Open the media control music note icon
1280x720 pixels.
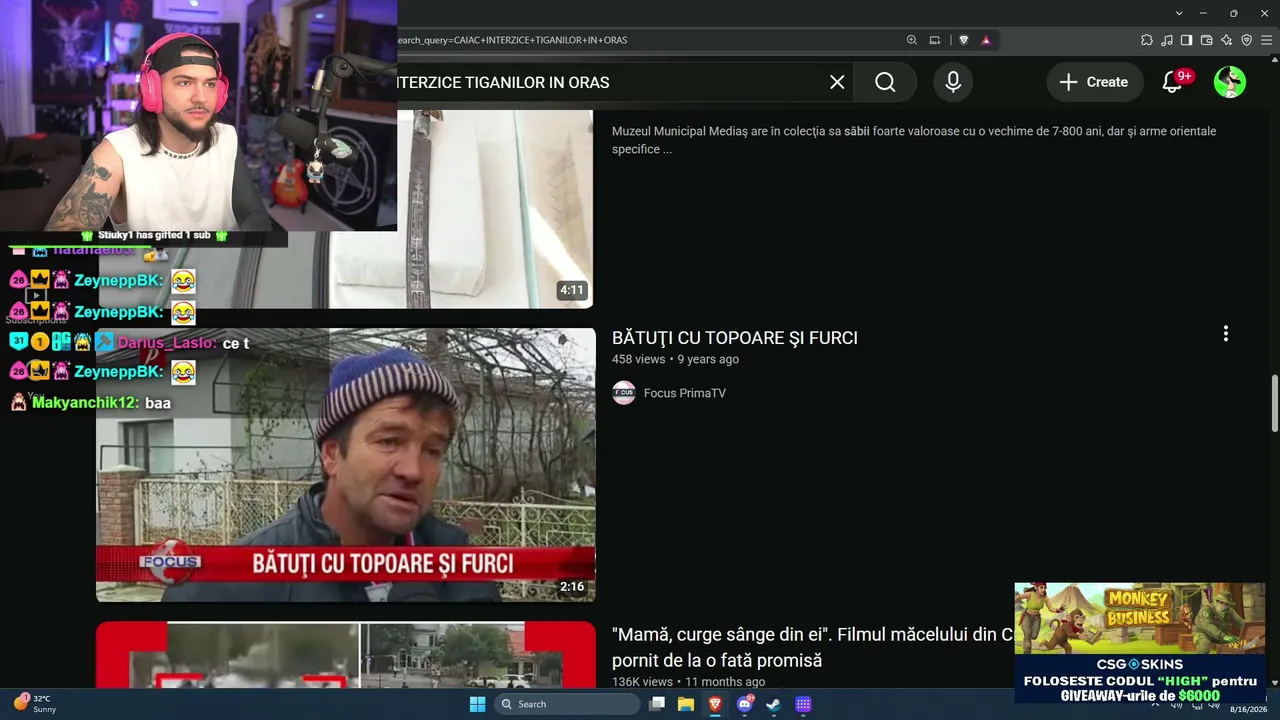1167,40
